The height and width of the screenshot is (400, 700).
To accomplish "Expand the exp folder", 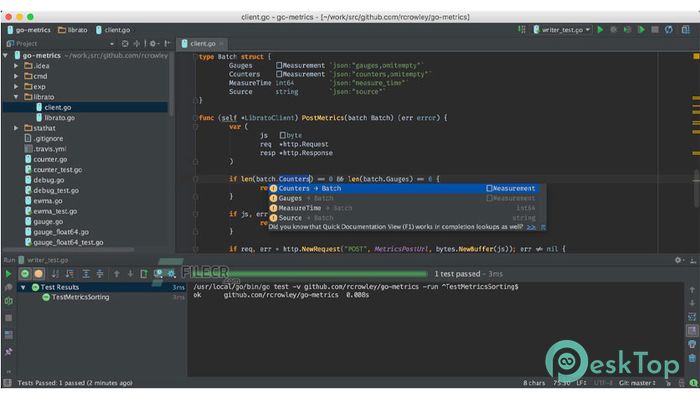I will [x=16, y=87].
